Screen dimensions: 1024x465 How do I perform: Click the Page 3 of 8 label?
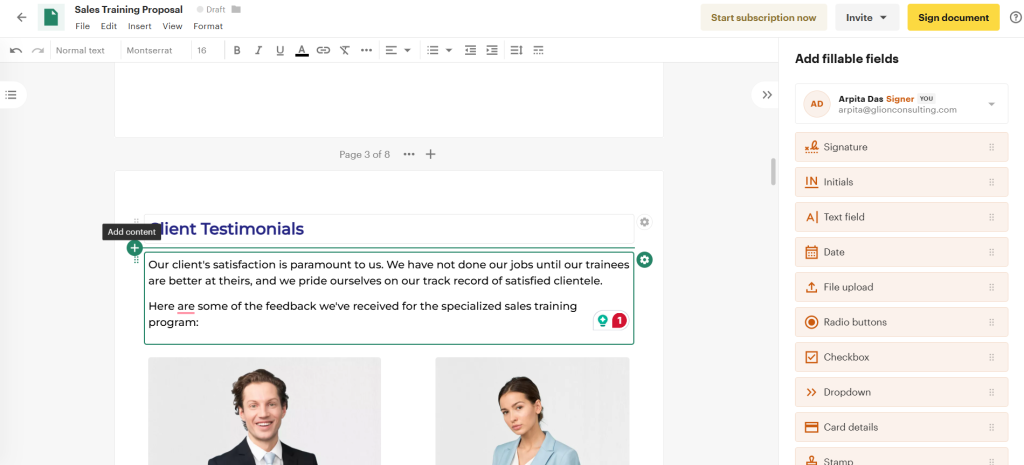(364, 154)
